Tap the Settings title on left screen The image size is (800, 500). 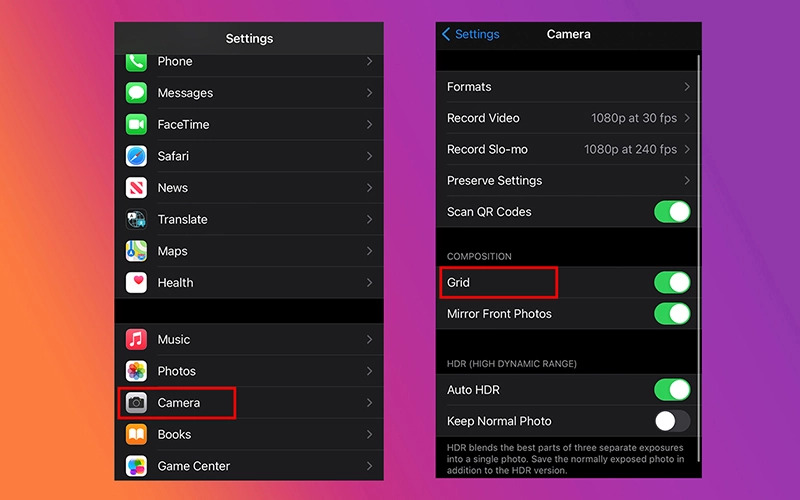[249, 38]
